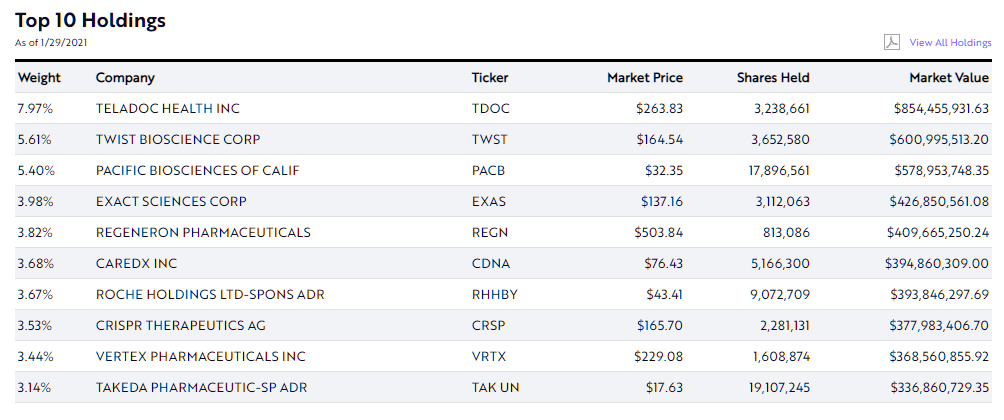Viewport: 1004px width, 420px height.
Task: Click the Company column header
Action: click(125, 78)
